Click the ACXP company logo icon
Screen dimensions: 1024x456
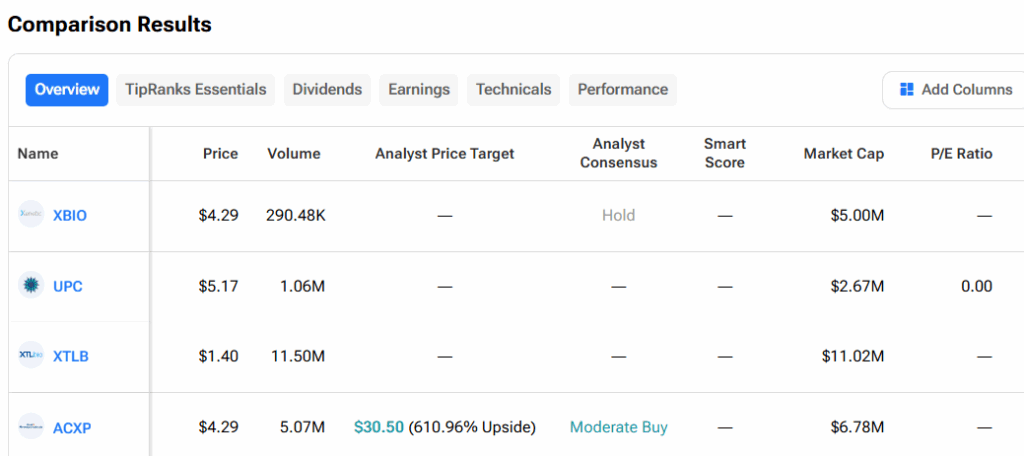31,427
